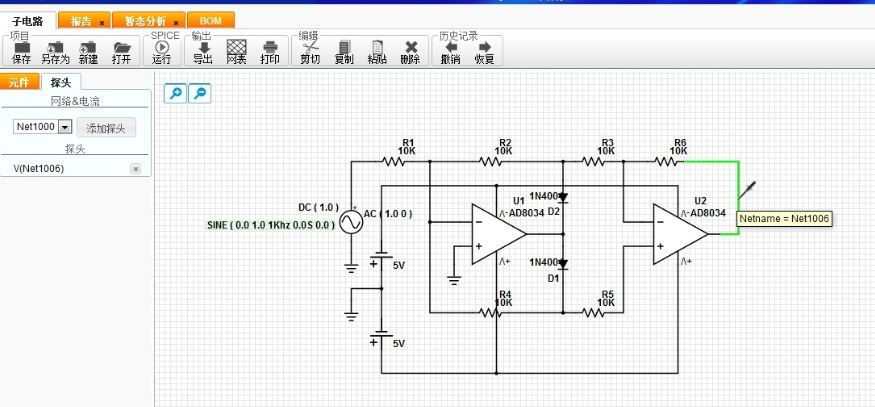The height and width of the screenshot is (407, 875).
Task: Click the 剪切 scissors icon
Action: (x=310, y=48)
